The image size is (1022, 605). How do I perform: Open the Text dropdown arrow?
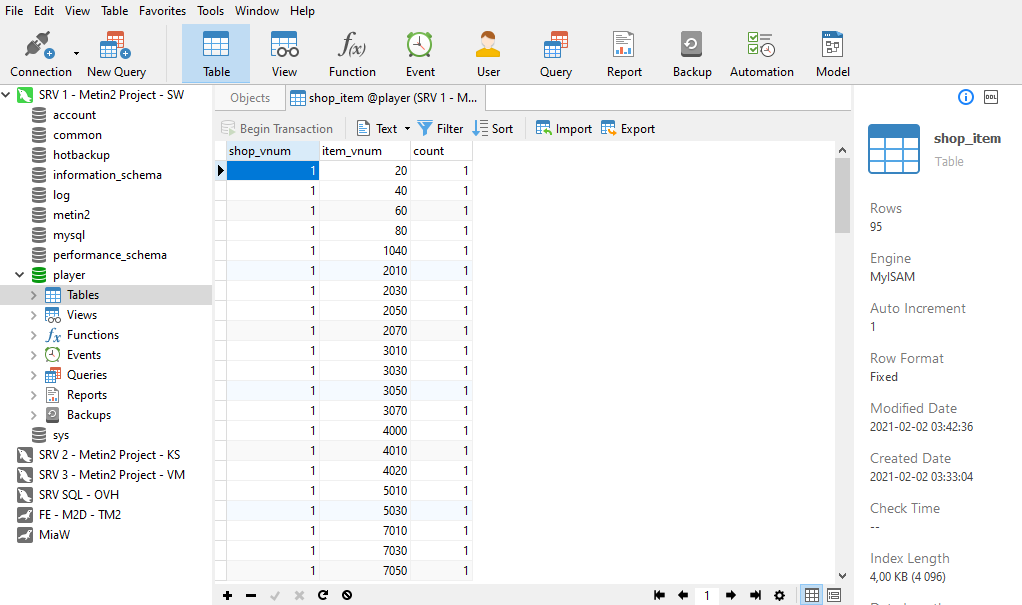point(408,129)
